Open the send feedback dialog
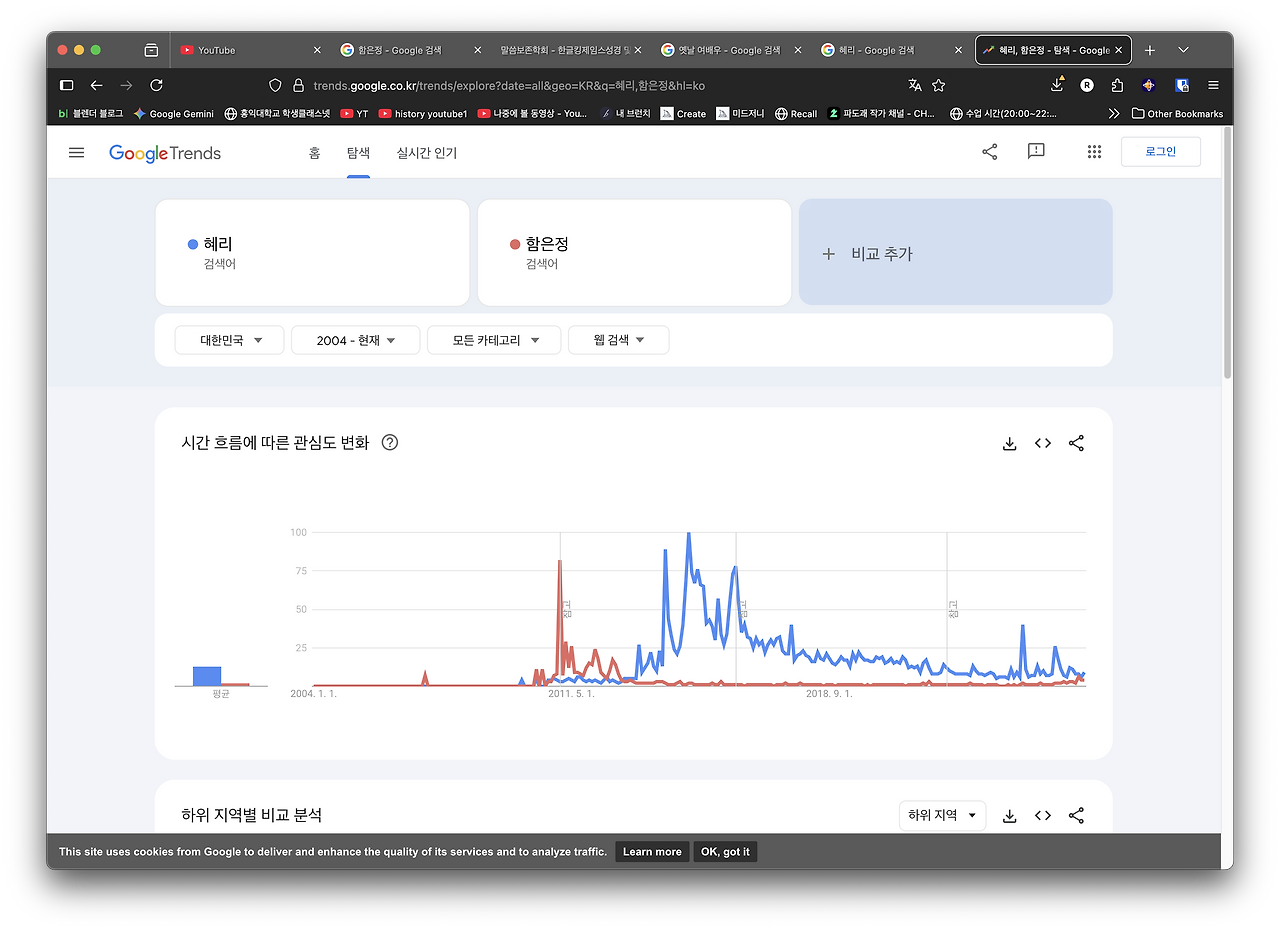1280x931 pixels. point(1035,151)
